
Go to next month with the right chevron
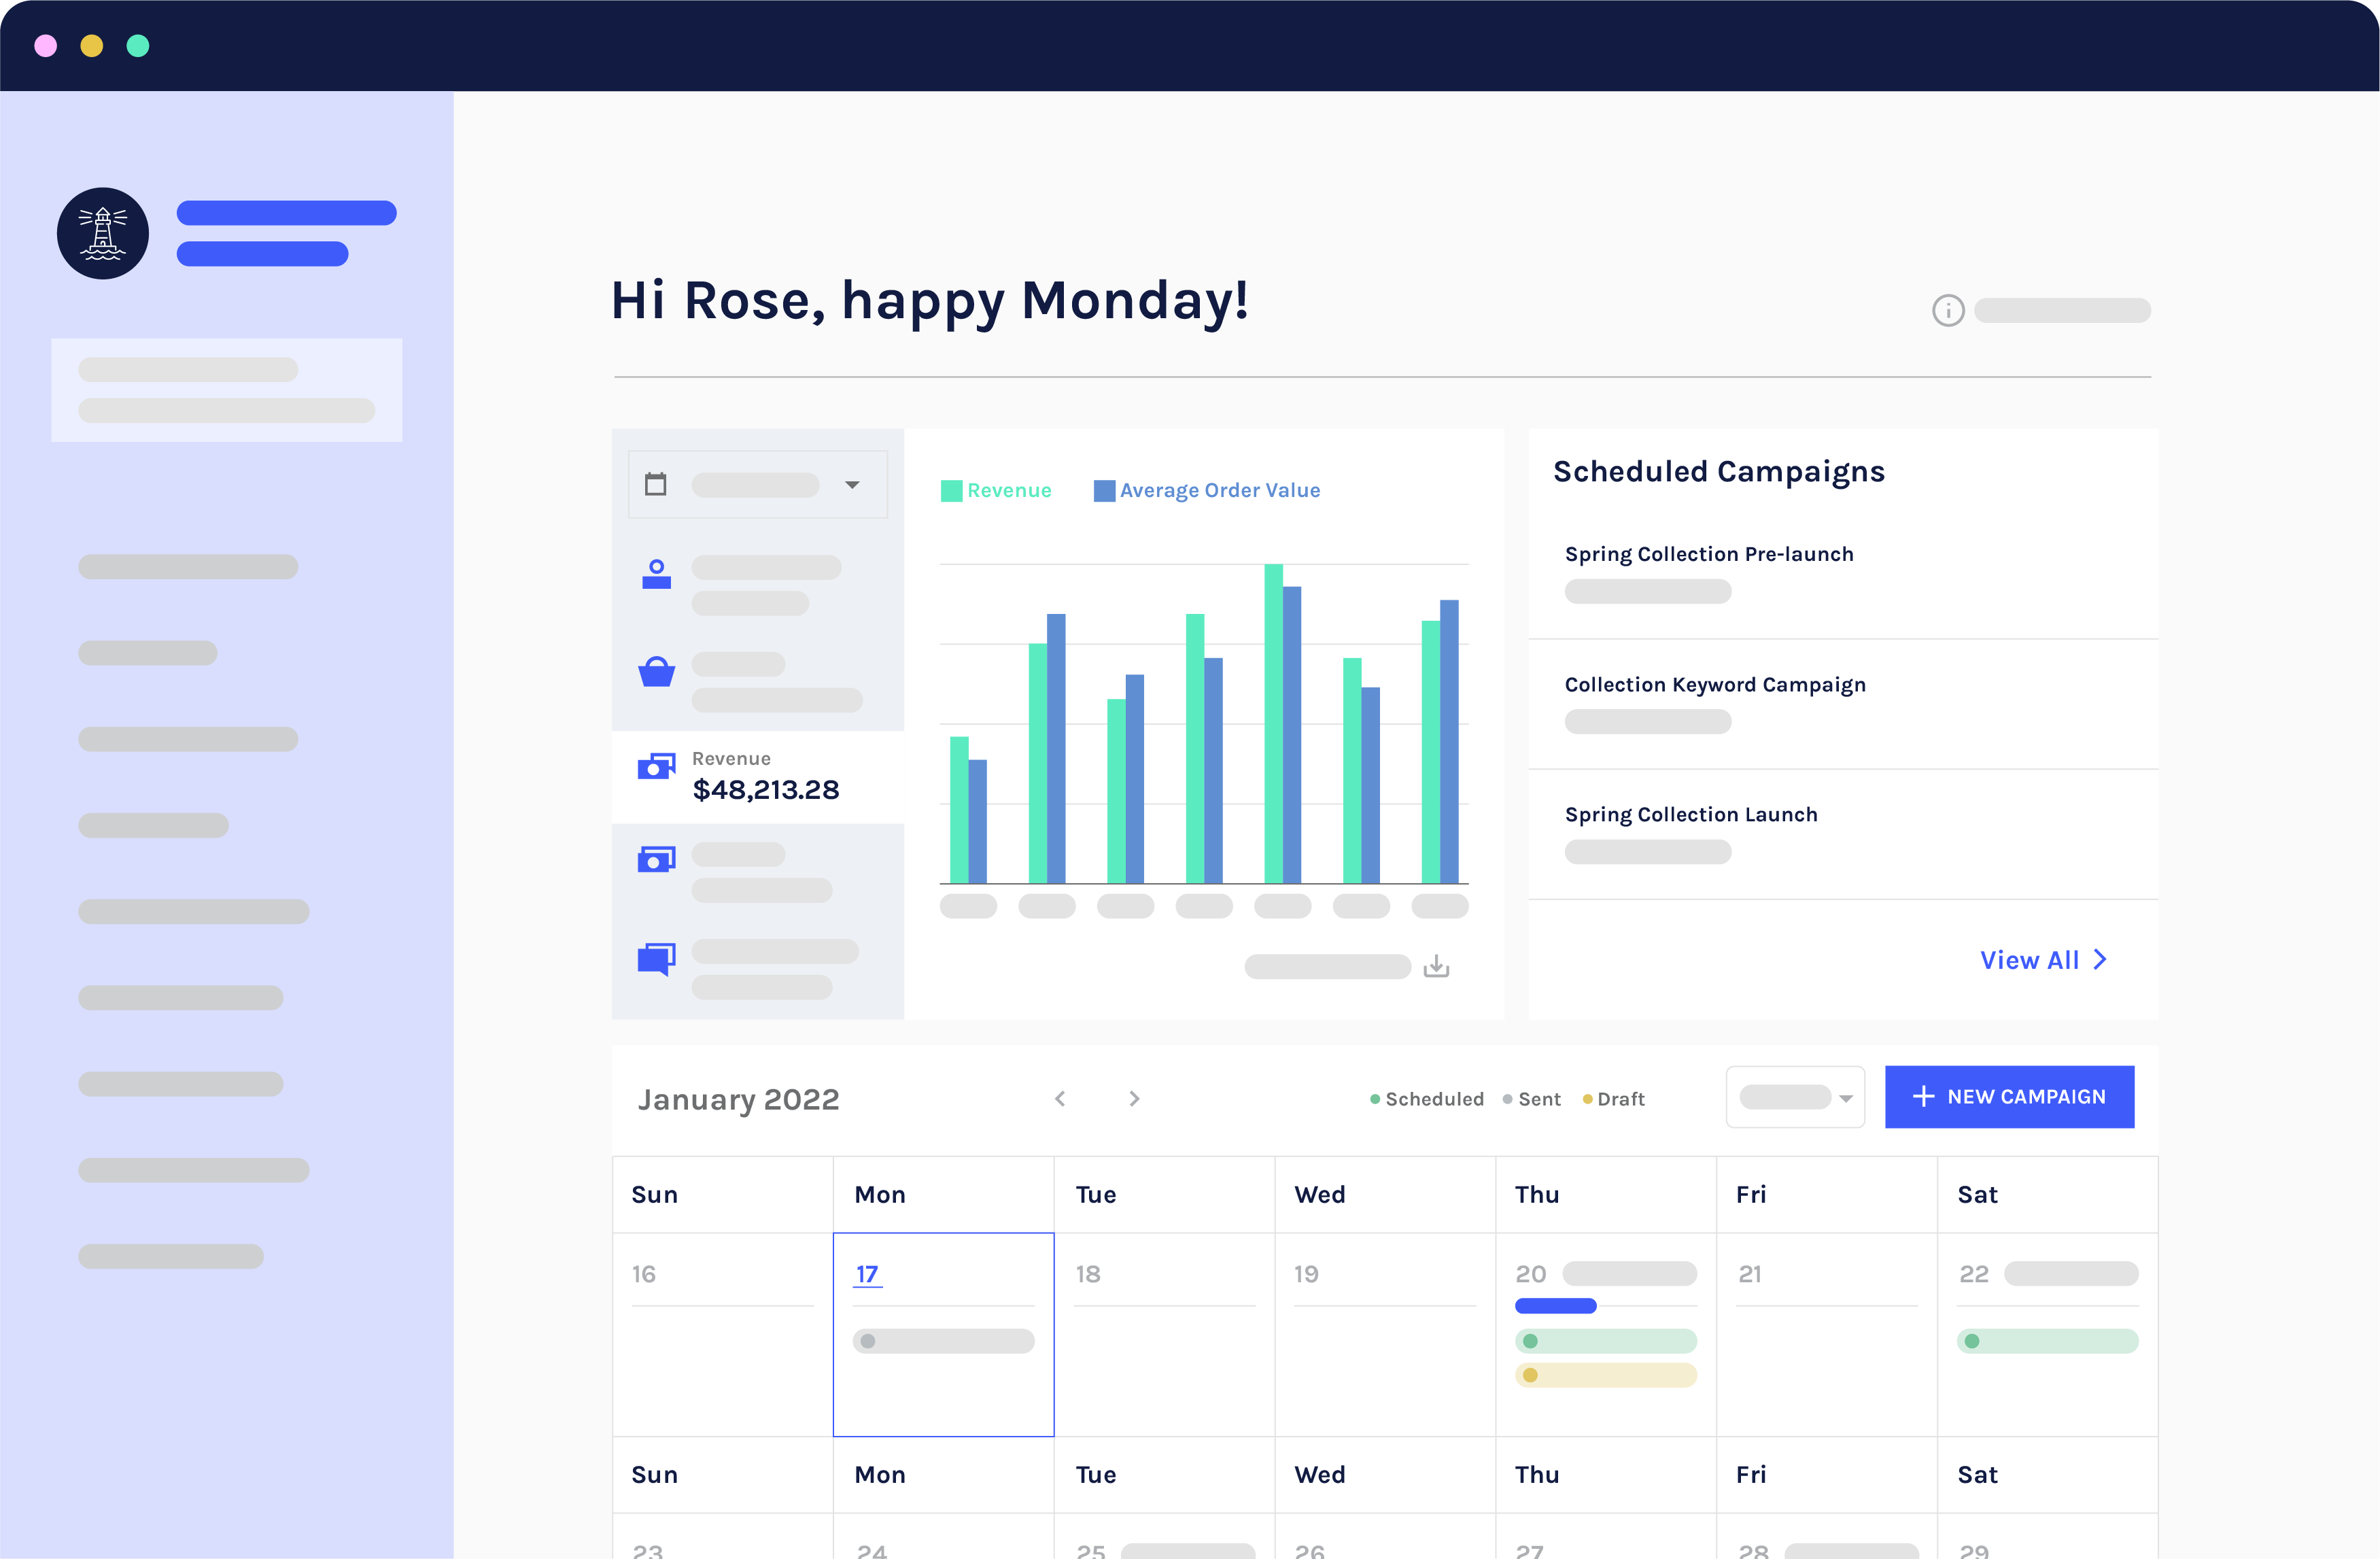coord(1134,1098)
